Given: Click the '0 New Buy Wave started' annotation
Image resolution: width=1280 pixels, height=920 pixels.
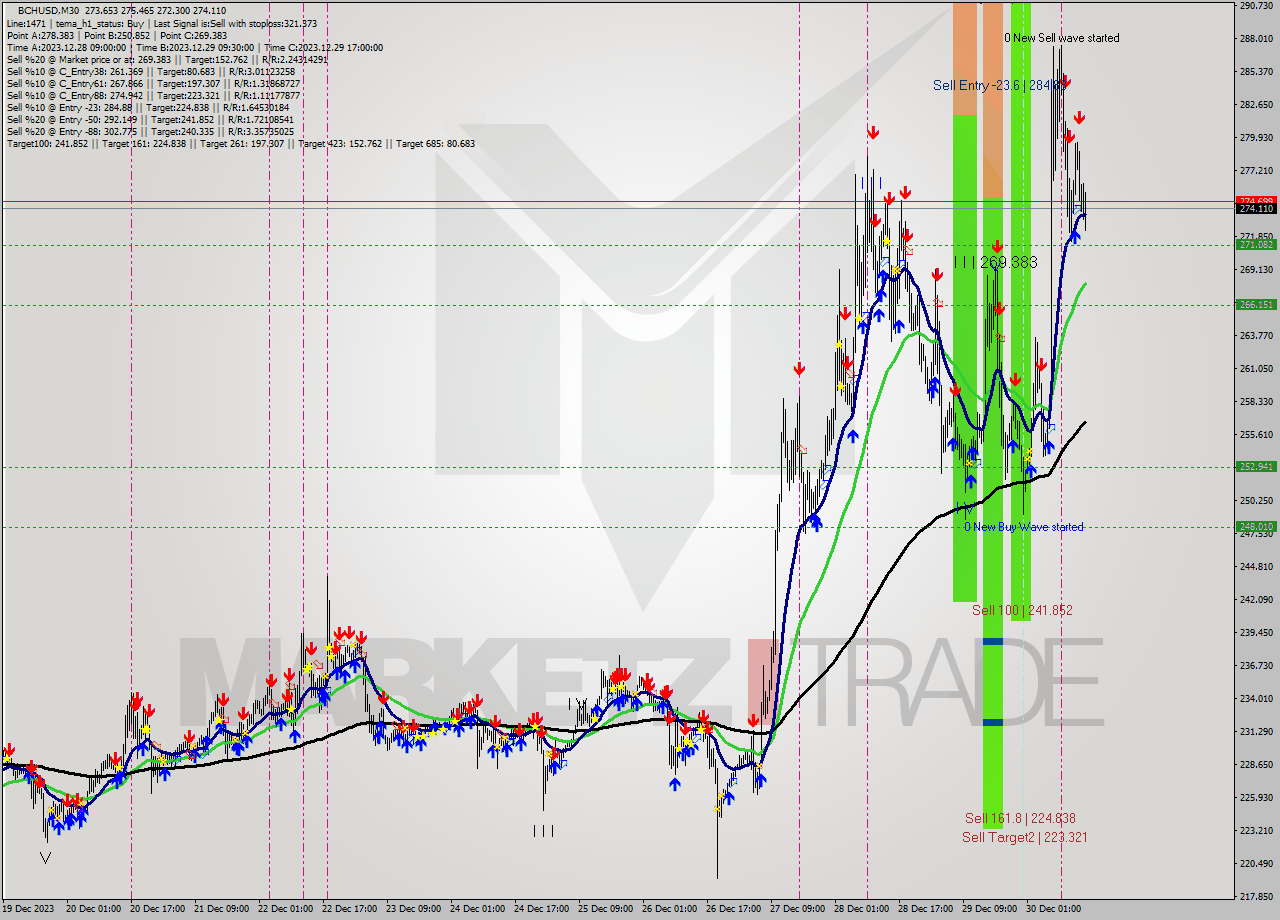Looking at the screenshot, I should pos(1024,527).
